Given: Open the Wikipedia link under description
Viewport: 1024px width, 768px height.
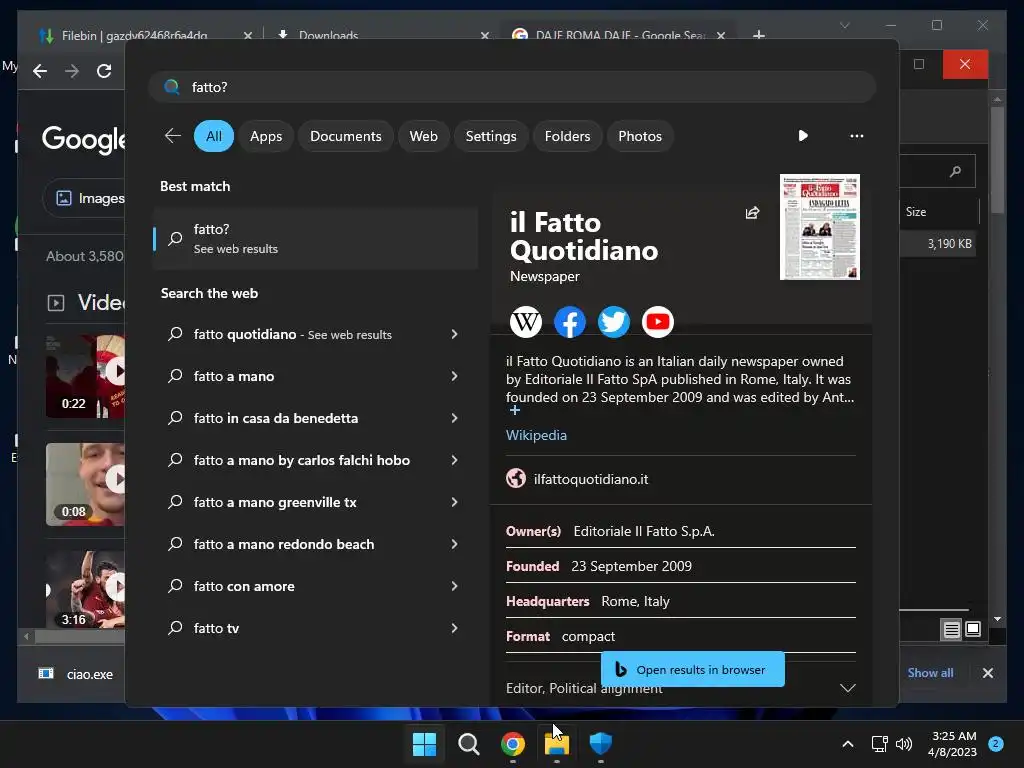Looking at the screenshot, I should (x=536, y=435).
